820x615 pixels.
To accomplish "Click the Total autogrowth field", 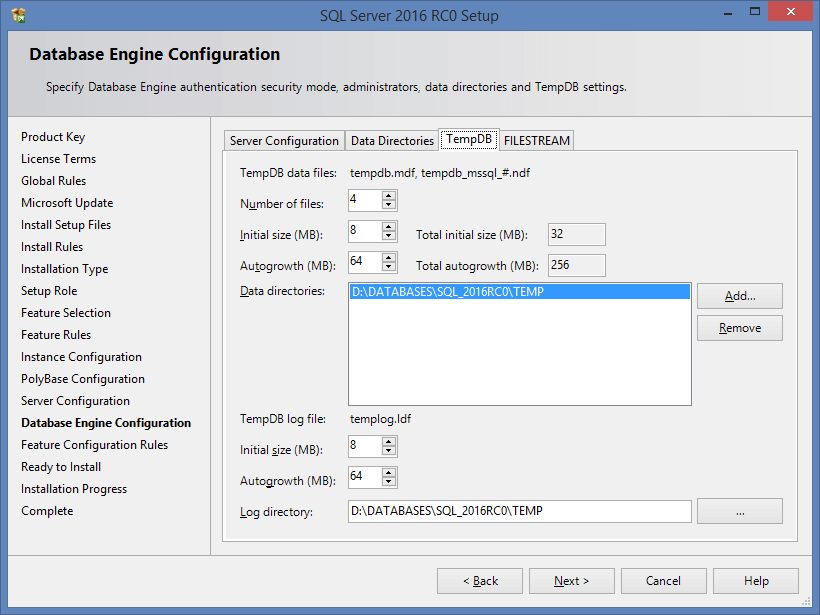I will pyautogui.click(x=577, y=265).
